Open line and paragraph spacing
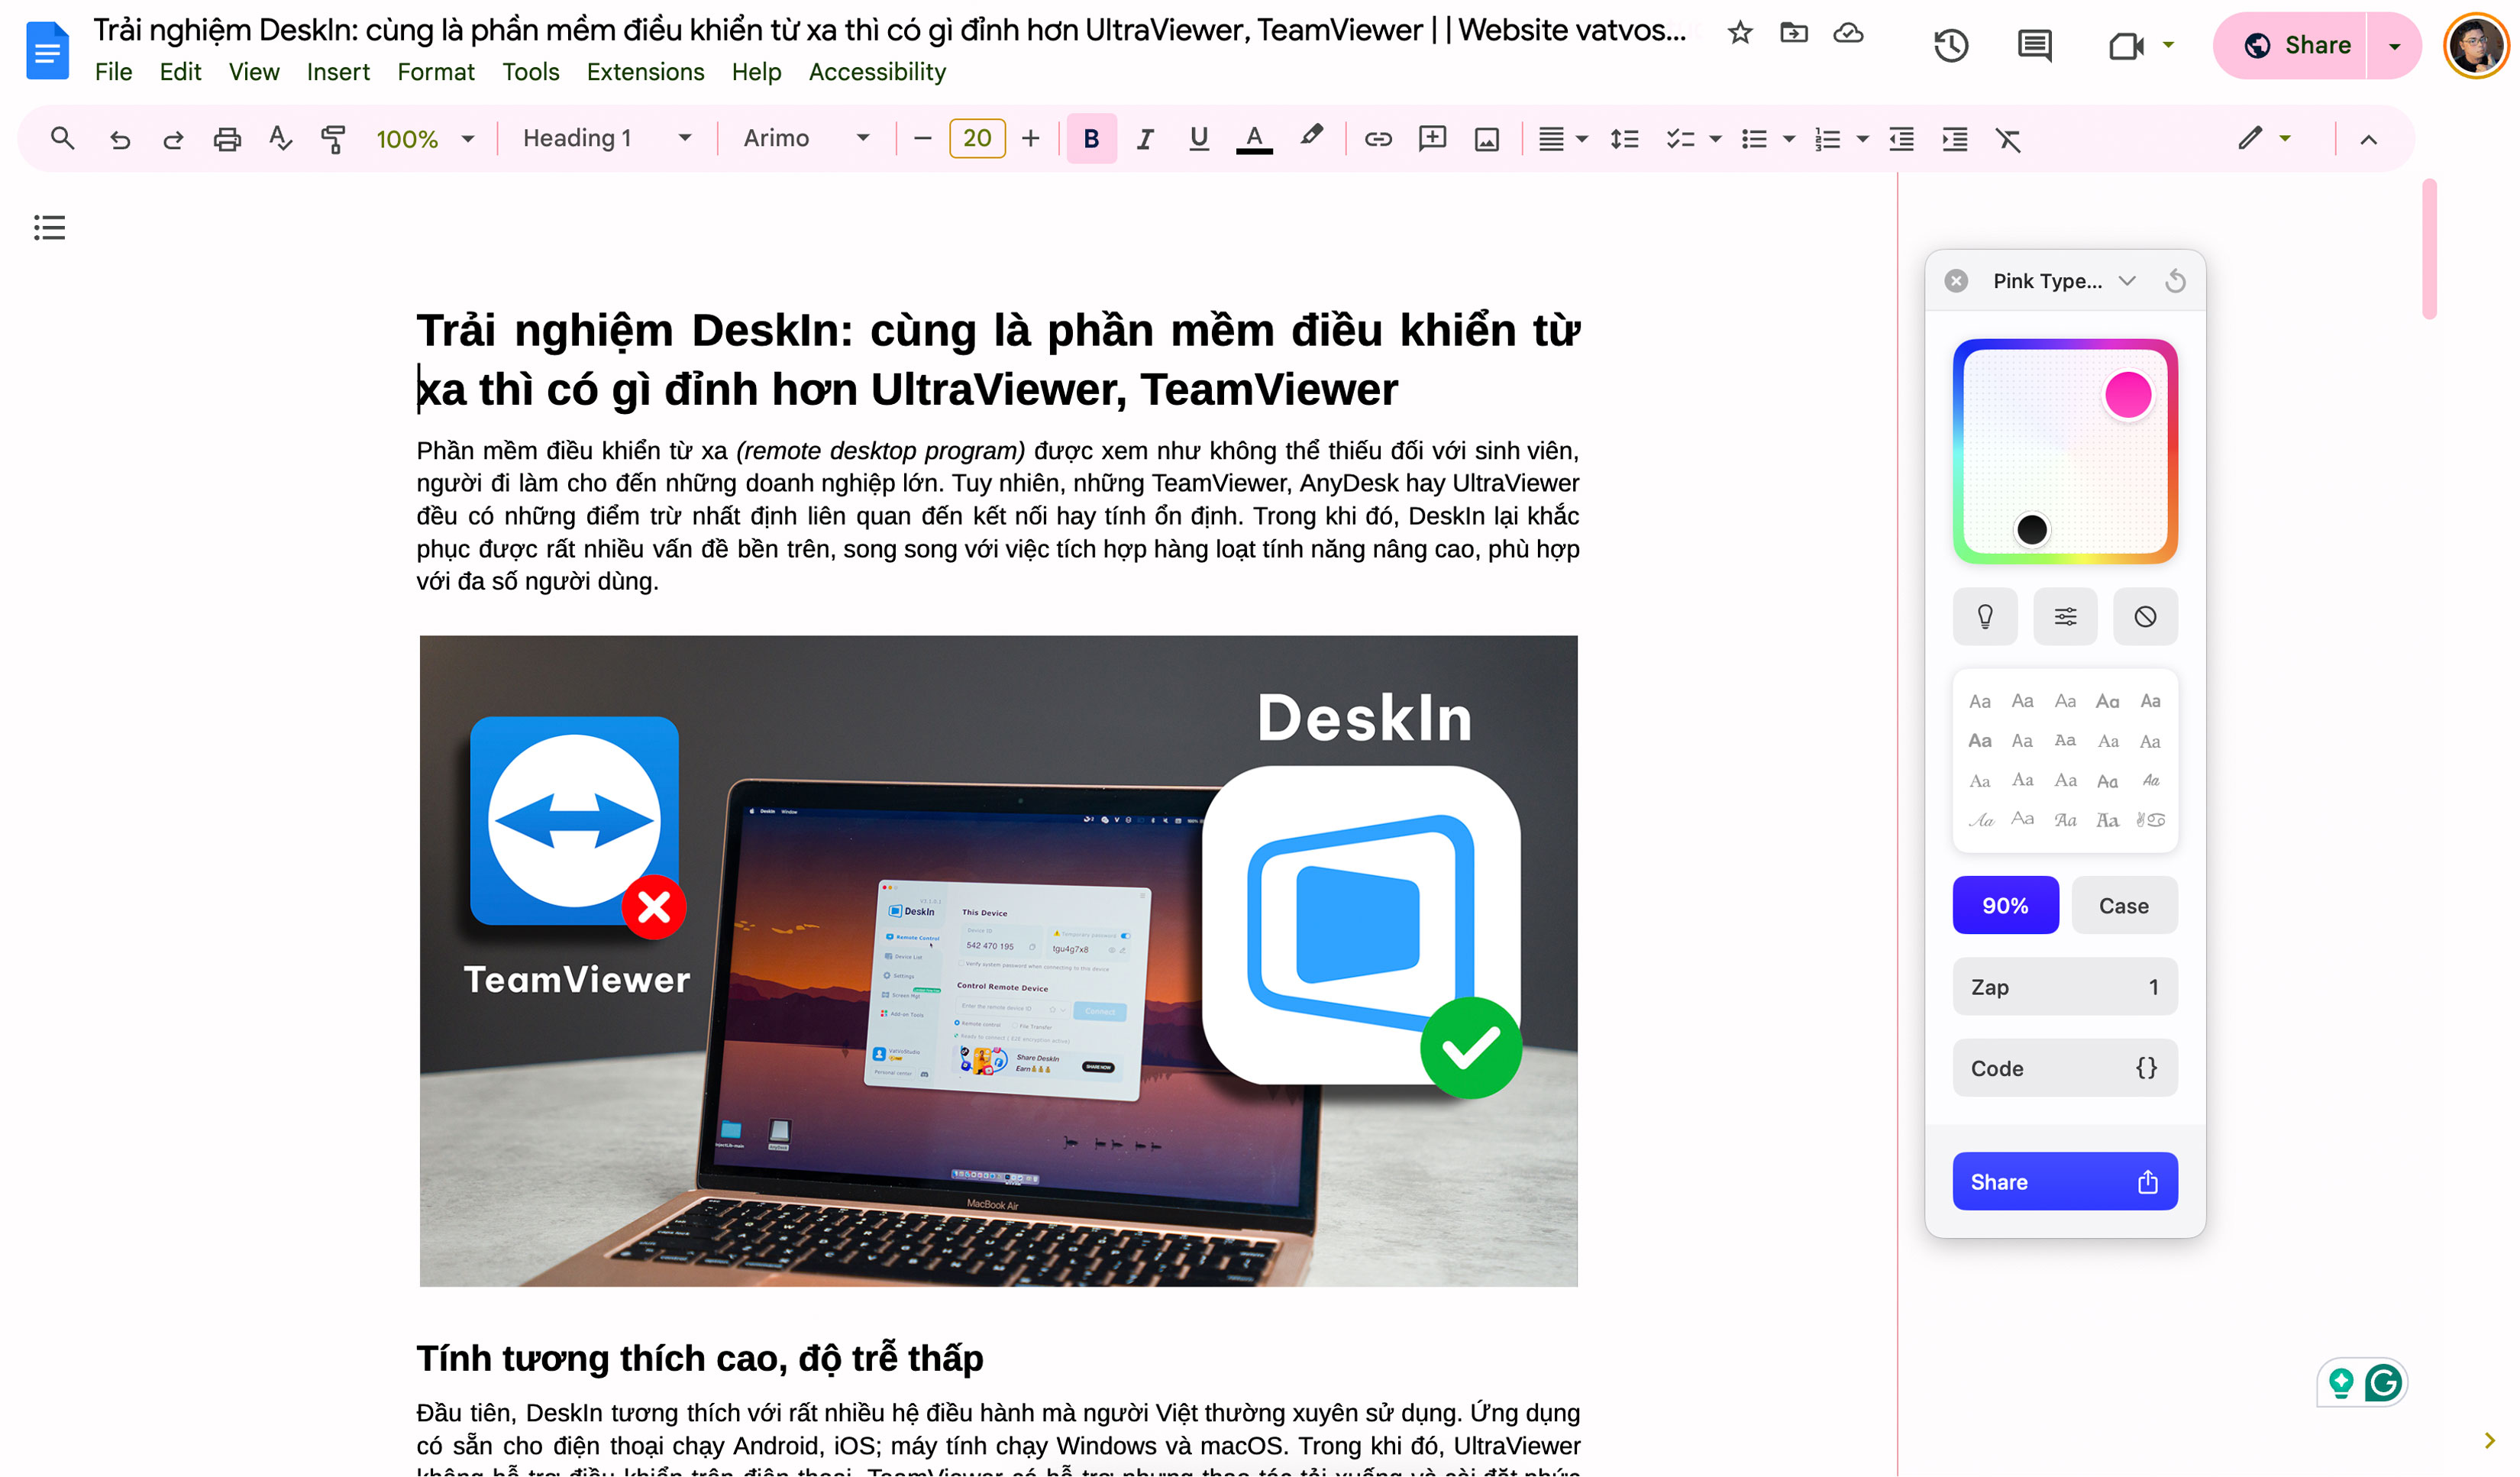 [x=1625, y=139]
